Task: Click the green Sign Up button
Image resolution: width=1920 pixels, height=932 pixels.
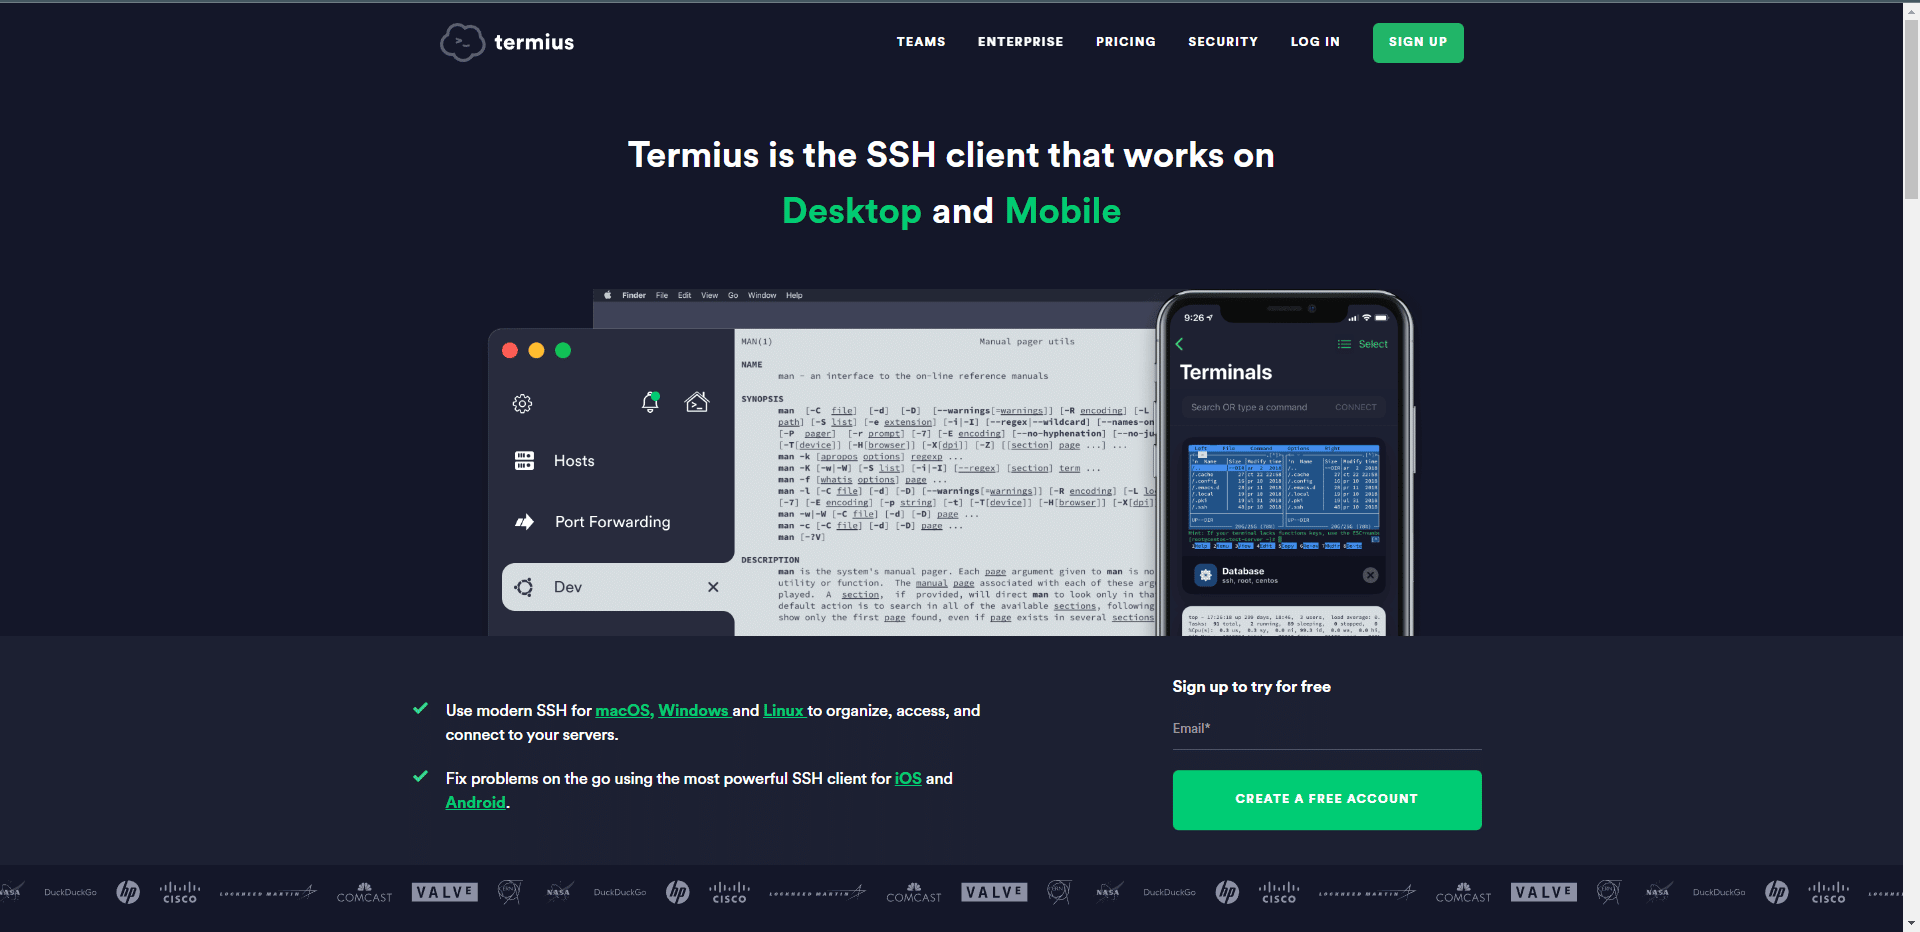Action: 1418,43
